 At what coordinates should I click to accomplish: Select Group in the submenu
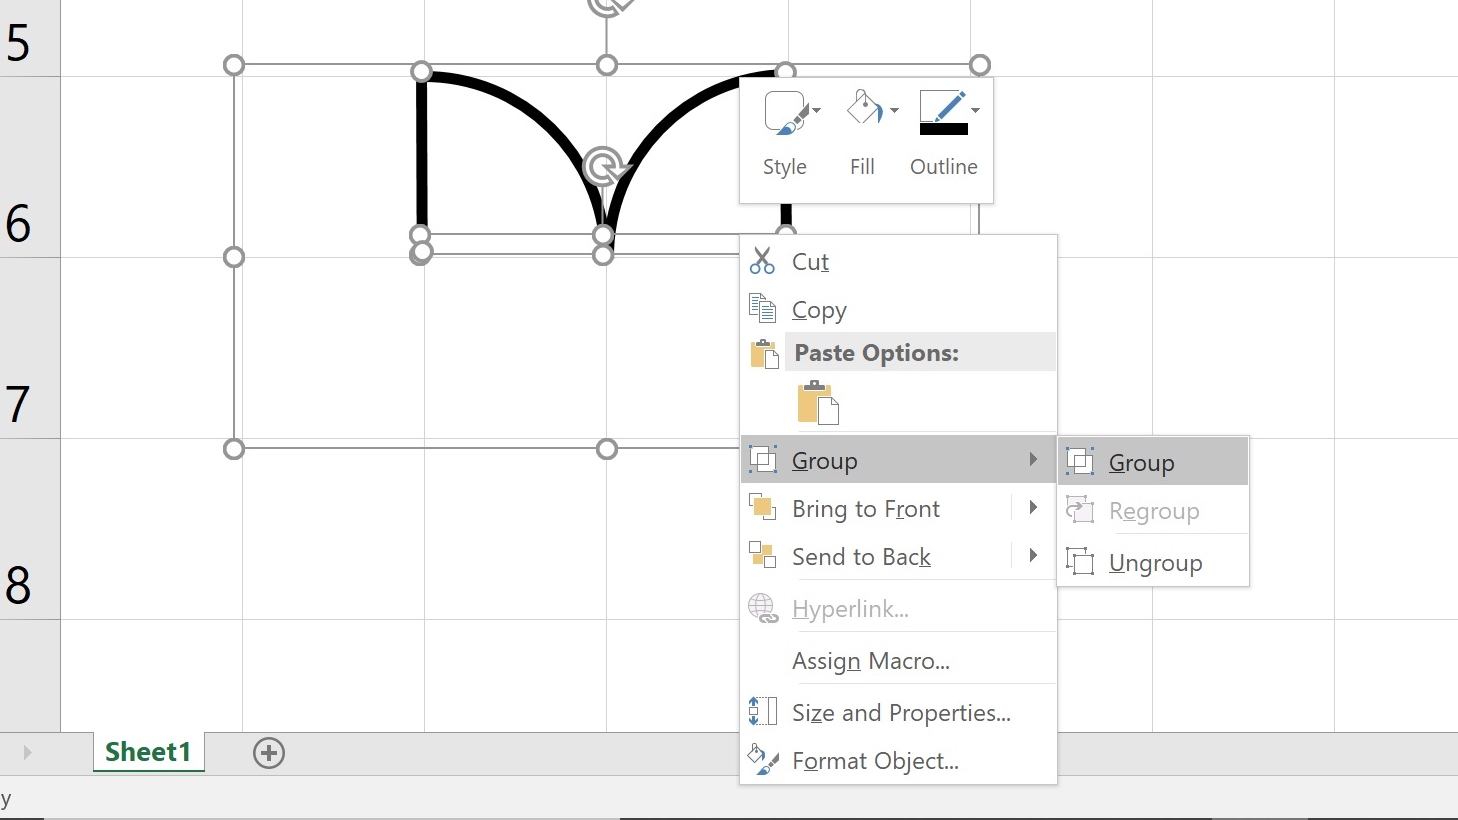1153,462
